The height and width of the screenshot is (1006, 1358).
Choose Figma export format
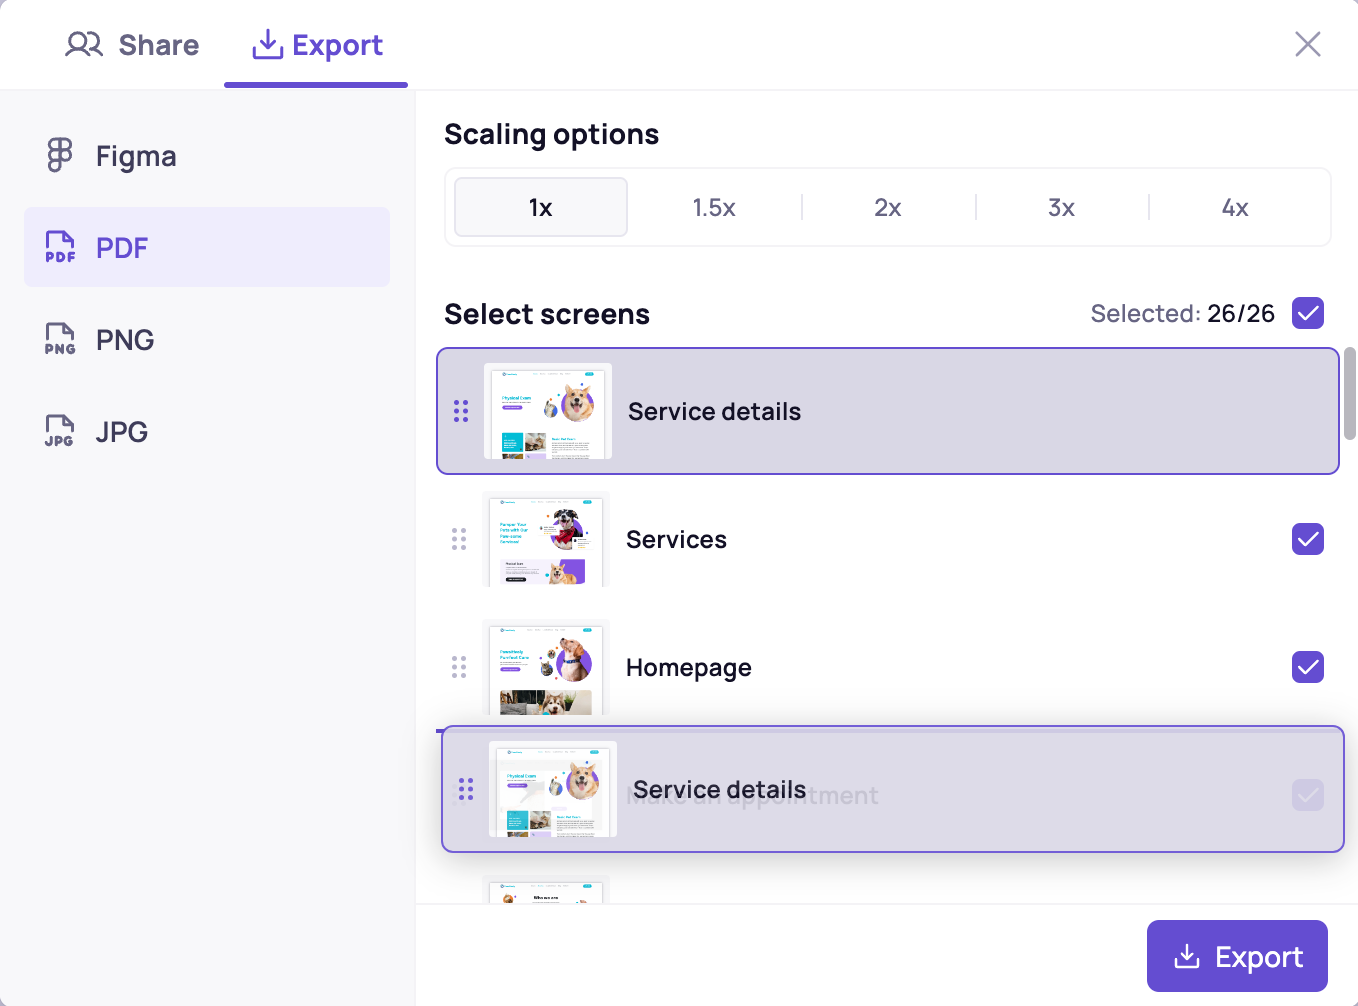point(207,156)
